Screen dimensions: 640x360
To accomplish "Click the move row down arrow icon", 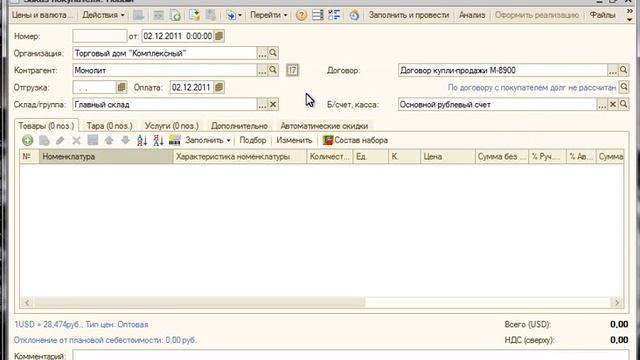I will tap(125, 140).
